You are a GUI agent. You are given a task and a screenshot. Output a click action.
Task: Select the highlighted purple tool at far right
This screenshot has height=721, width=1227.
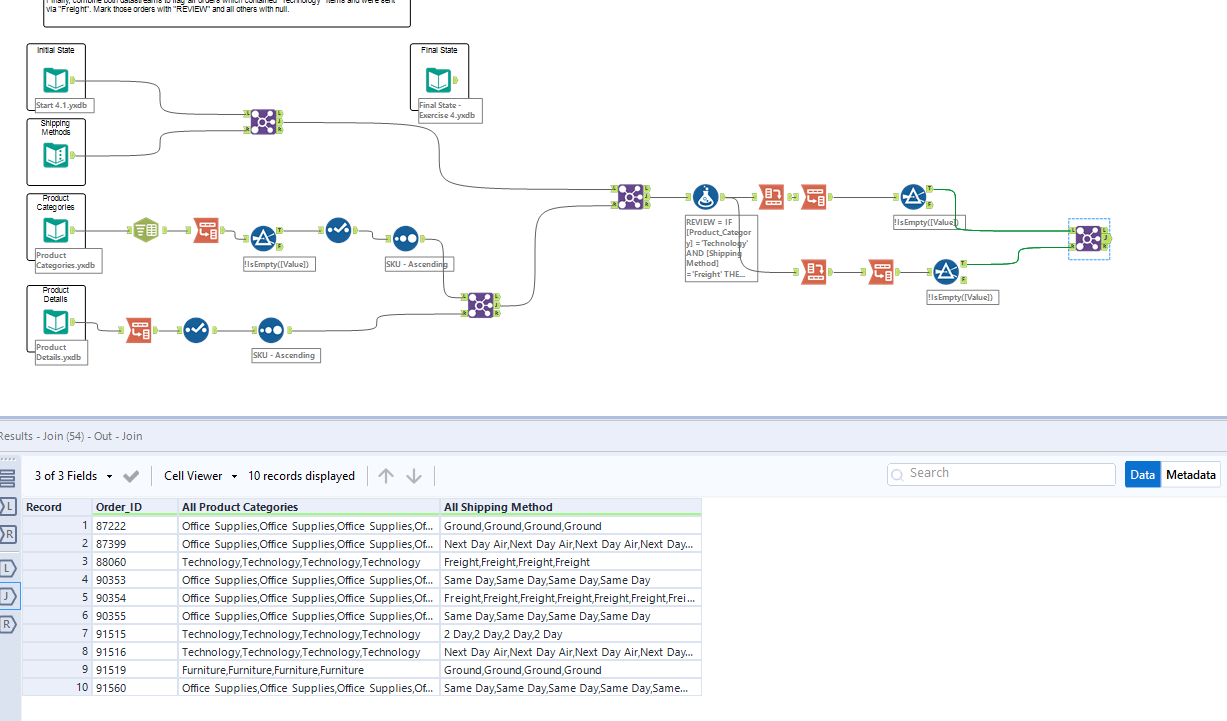[x=1088, y=238]
